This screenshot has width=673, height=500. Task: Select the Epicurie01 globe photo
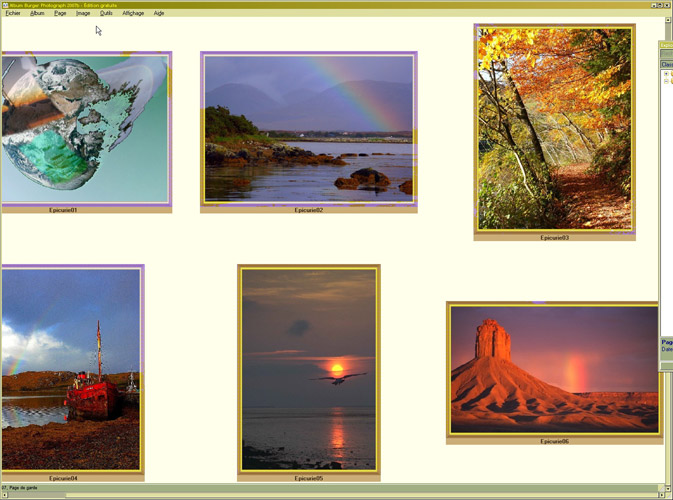click(83, 128)
